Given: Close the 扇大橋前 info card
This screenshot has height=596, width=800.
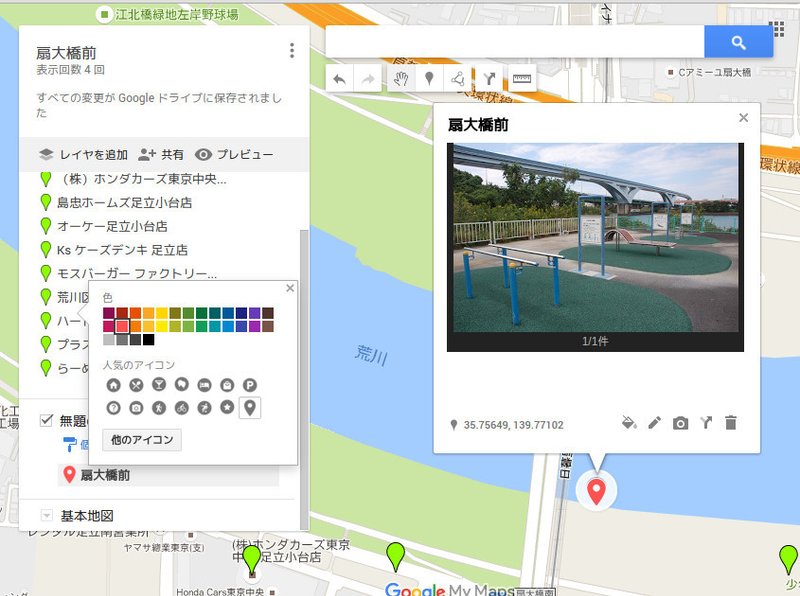Looking at the screenshot, I should click(743, 118).
